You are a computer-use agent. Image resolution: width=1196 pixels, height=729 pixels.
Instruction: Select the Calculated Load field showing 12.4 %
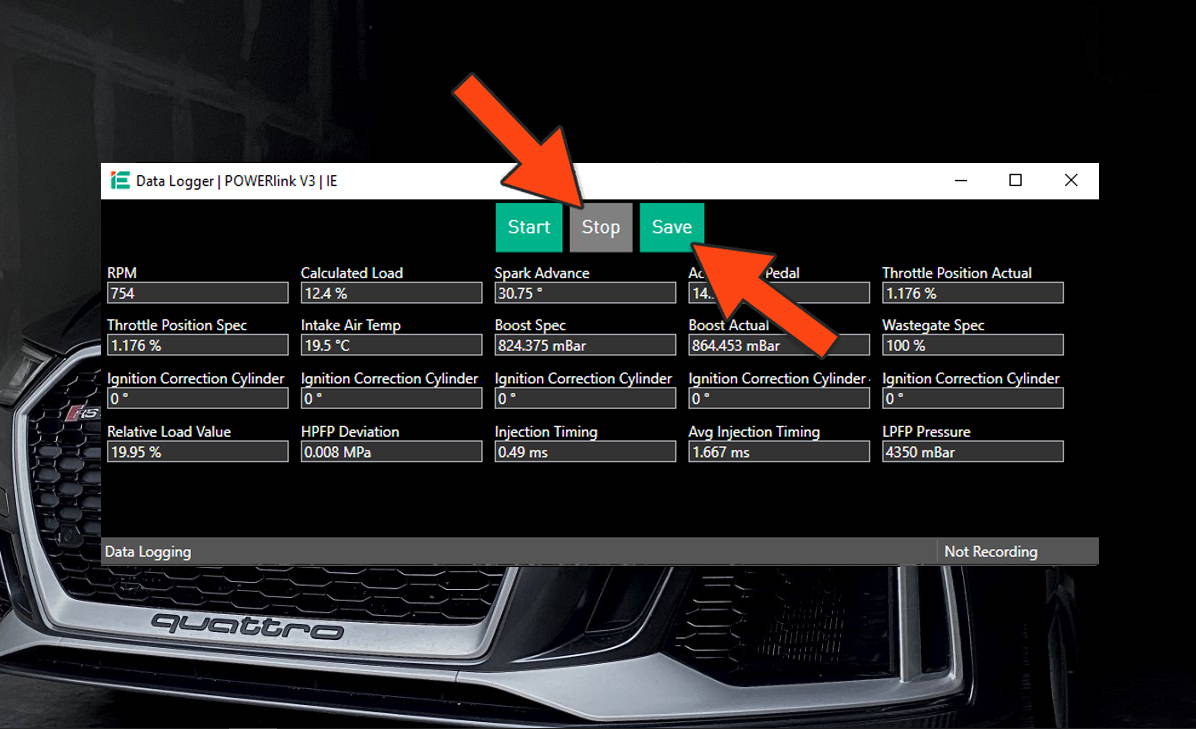[391, 293]
